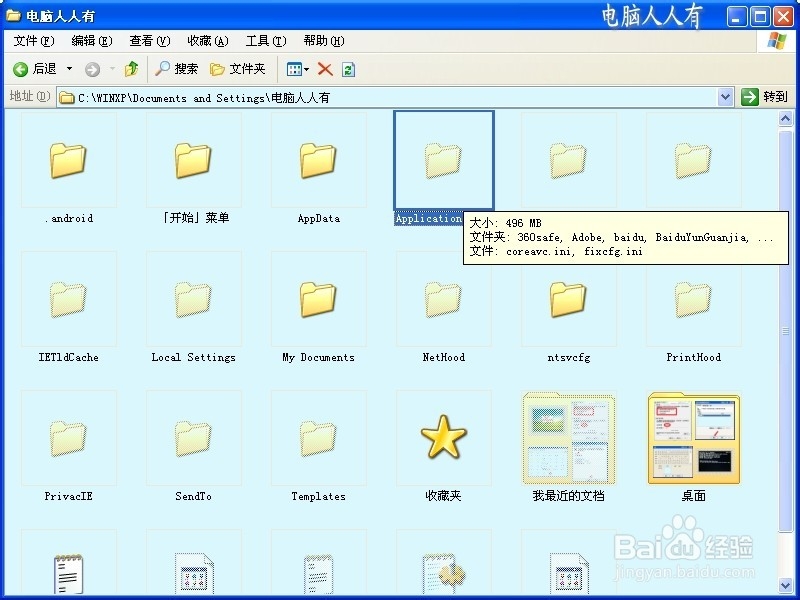The image size is (800, 600).
Task: Select the Templates folder icon
Action: pyautogui.click(x=318, y=438)
